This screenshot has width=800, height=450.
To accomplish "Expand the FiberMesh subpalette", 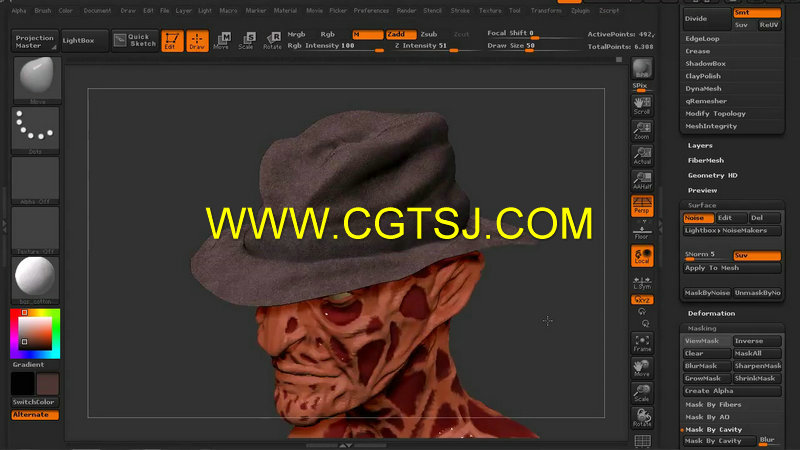I will tap(706, 160).
